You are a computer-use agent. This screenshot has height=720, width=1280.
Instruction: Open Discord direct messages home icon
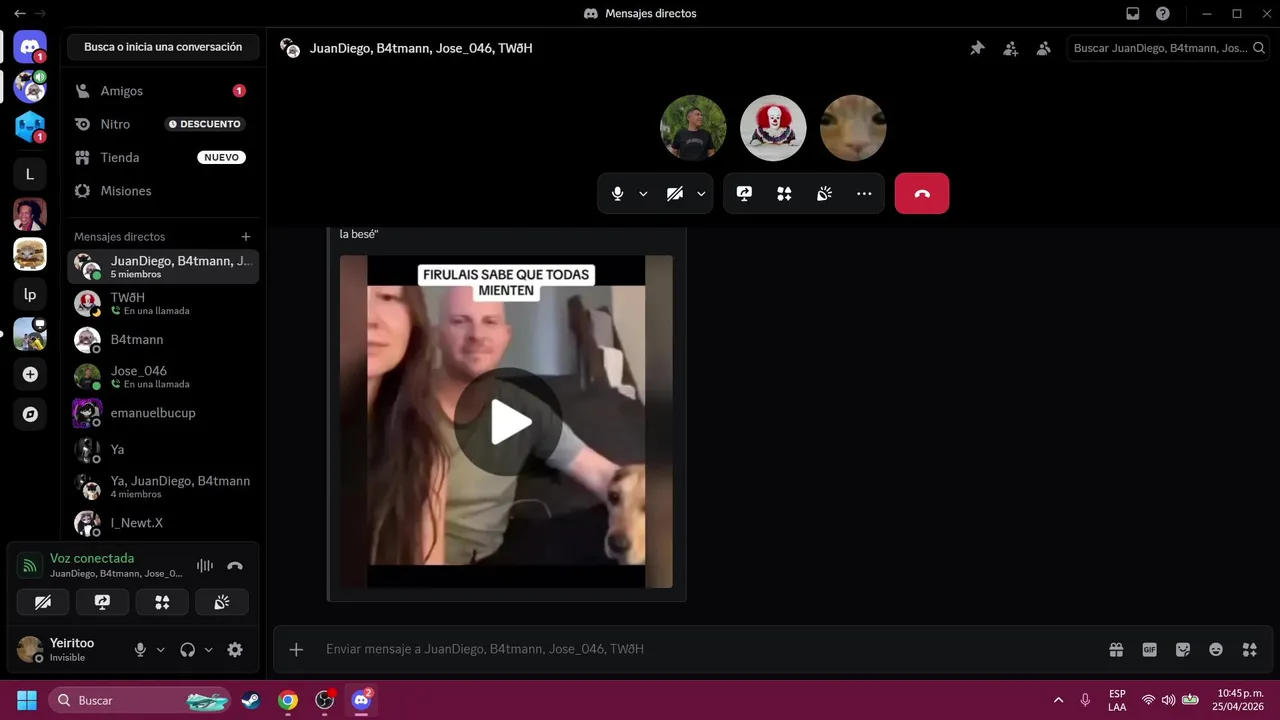pyautogui.click(x=30, y=47)
